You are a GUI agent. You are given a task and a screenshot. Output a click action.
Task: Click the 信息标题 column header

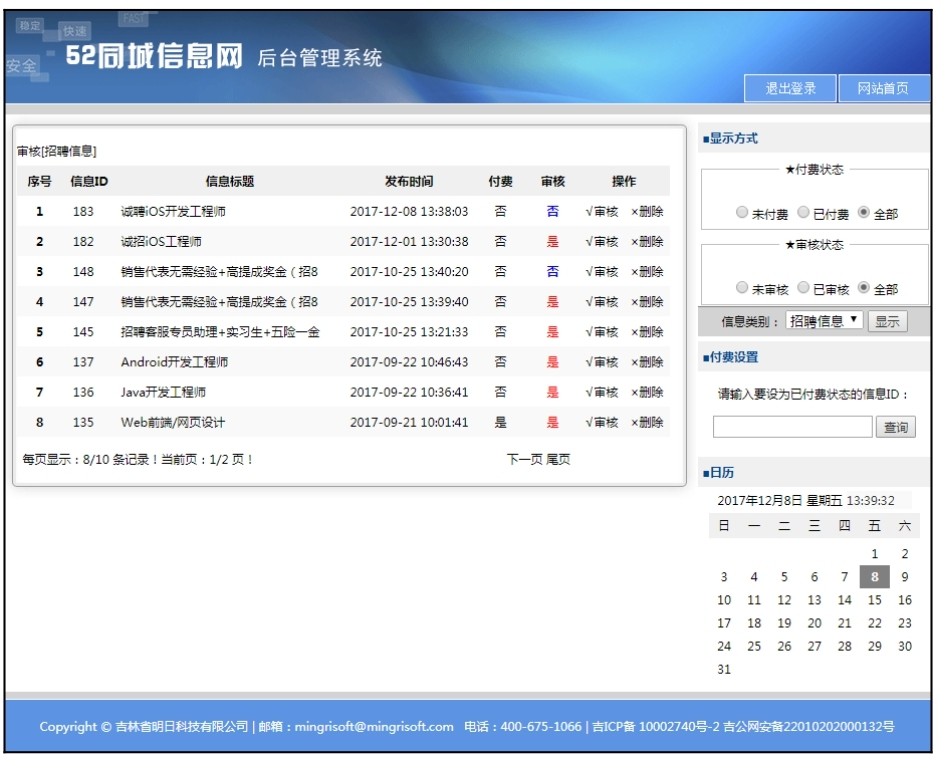tap(230, 181)
